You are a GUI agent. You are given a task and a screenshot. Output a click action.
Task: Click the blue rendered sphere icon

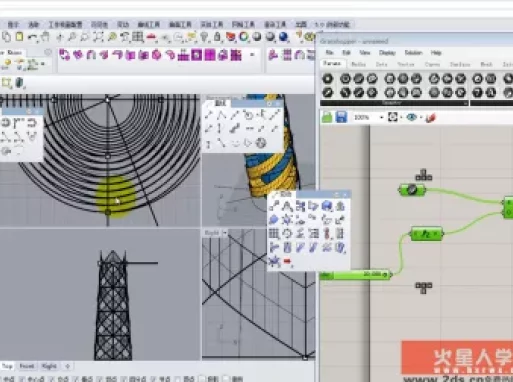coord(283,36)
